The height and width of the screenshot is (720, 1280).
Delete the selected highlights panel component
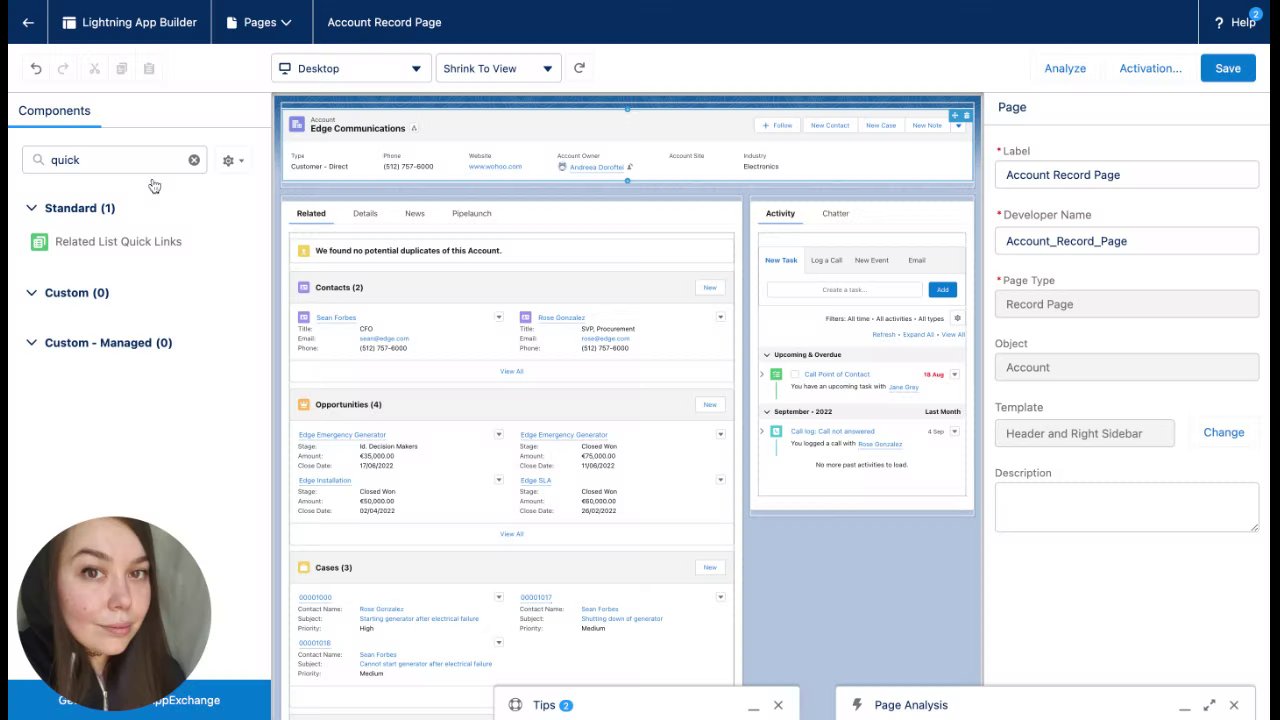pyautogui.click(x=966, y=115)
